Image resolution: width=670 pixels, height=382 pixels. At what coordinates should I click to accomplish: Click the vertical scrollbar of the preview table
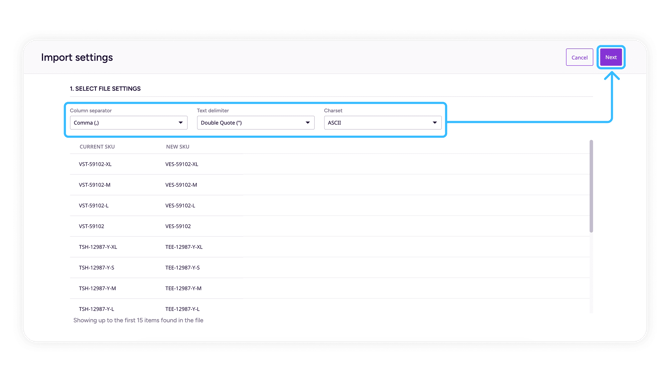(x=591, y=186)
